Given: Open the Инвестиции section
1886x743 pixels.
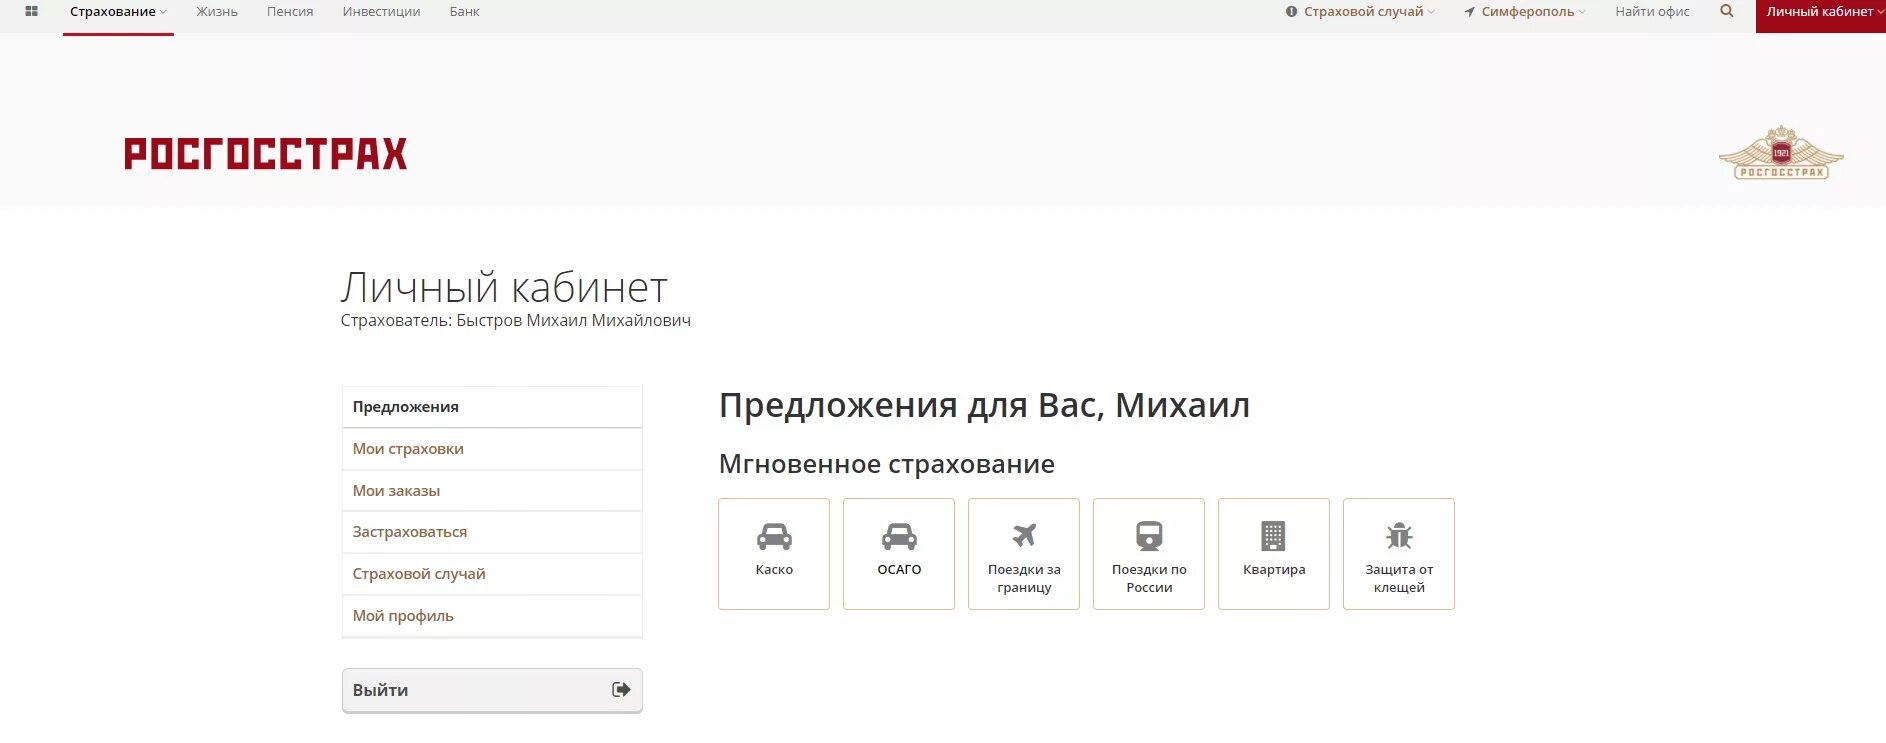Looking at the screenshot, I should [x=381, y=12].
